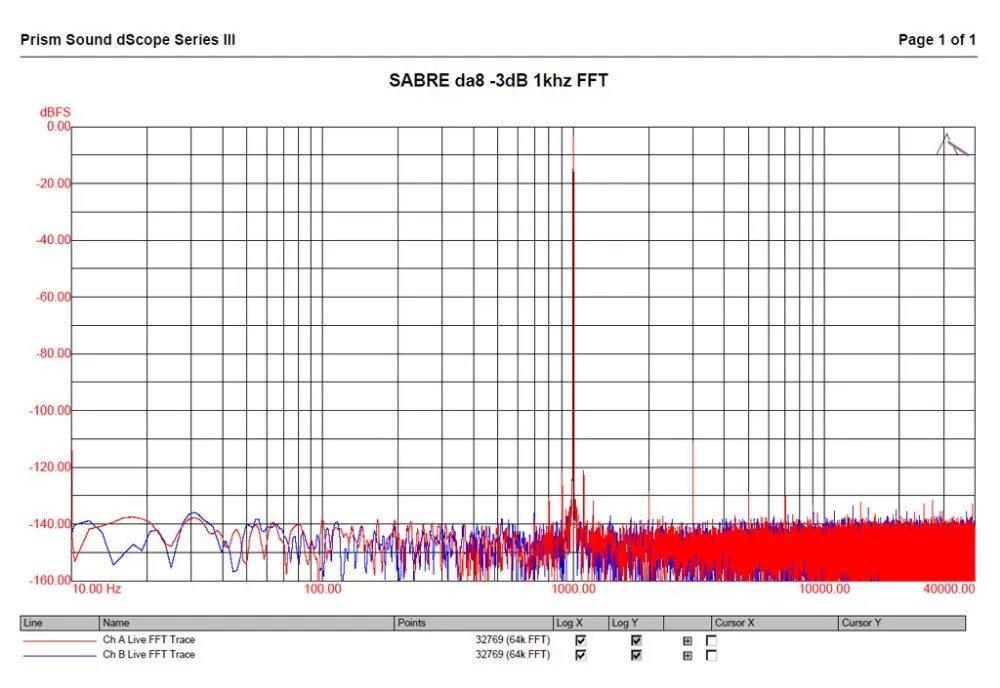Click the 1000.00 X-axis label
Image resolution: width=1000 pixels, height=688 pixels.
pos(573,589)
